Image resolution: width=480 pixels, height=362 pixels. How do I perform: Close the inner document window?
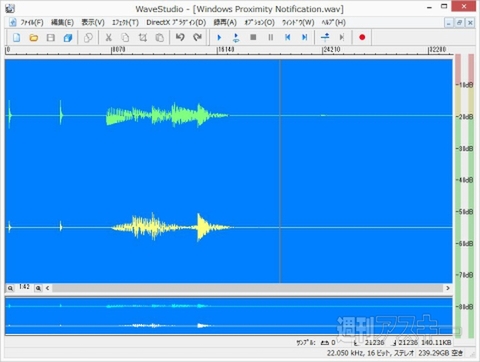click(x=470, y=23)
